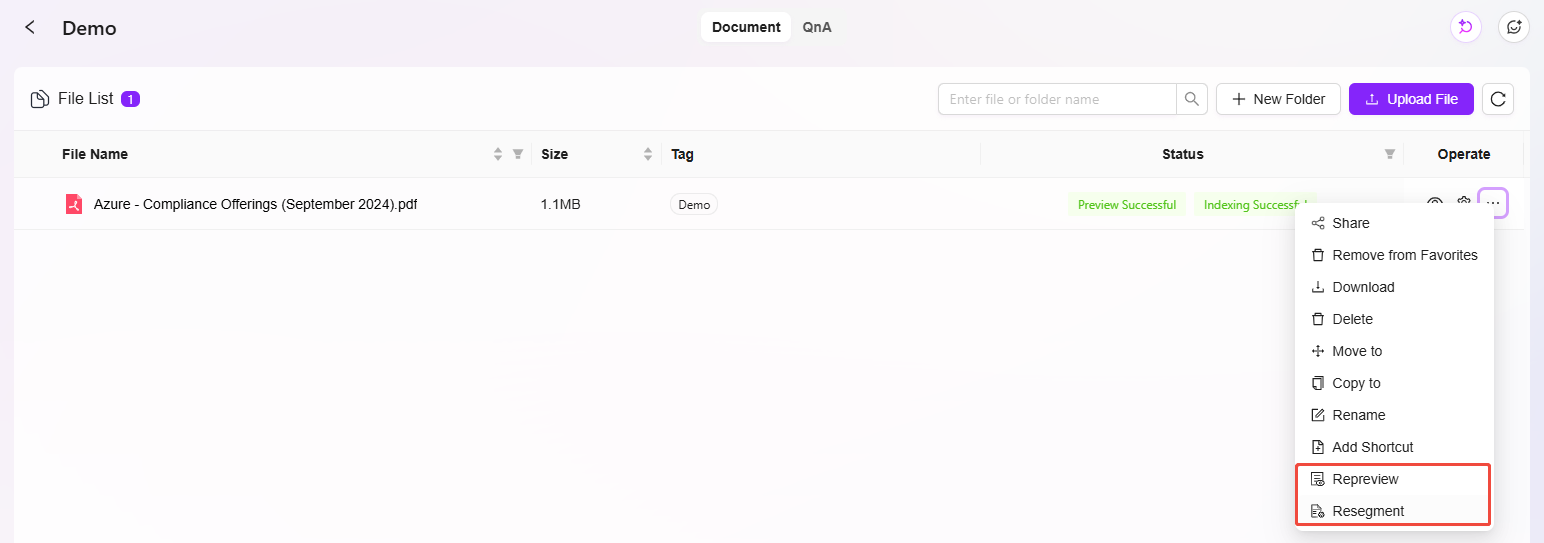This screenshot has width=1544, height=543.
Task: Open the purple AI search icon
Action: (x=1465, y=28)
